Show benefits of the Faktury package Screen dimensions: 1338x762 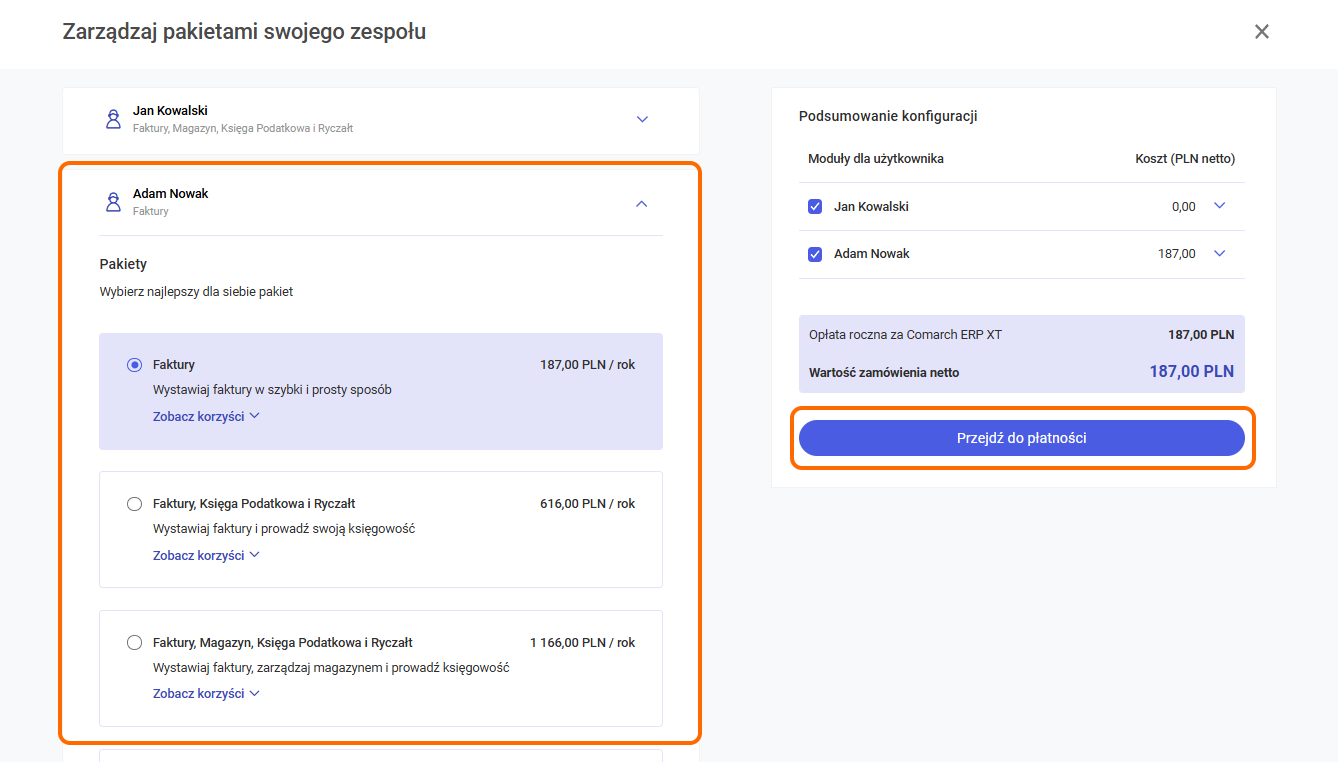coord(205,416)
